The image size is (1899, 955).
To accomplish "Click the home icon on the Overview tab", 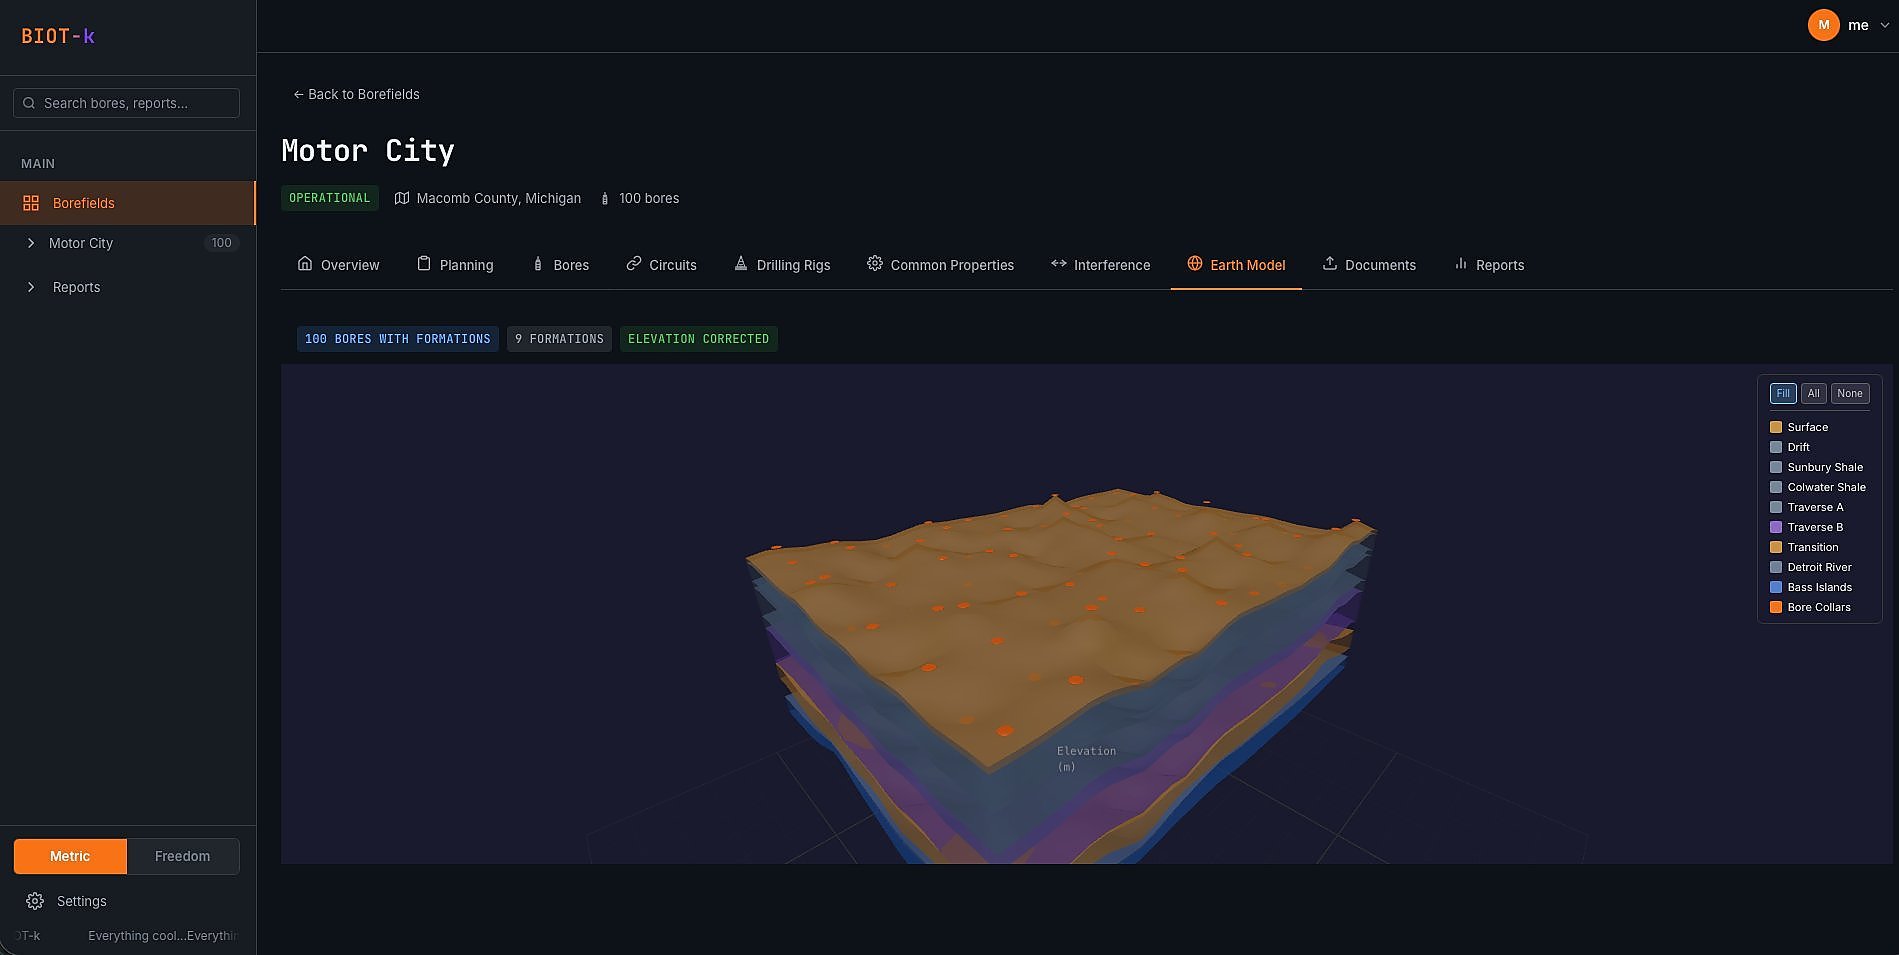I will (x=305, y=264).
